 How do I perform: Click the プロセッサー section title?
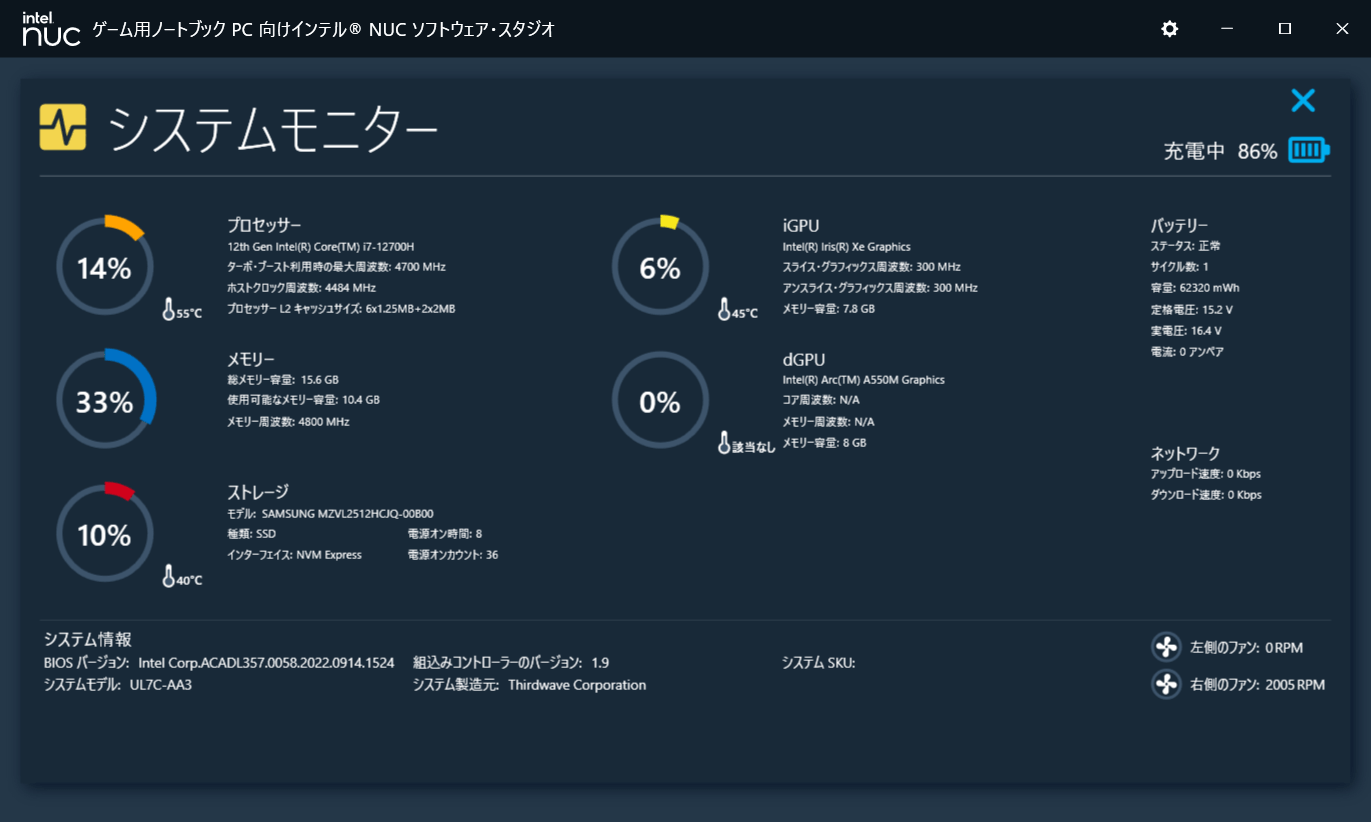point(264,225)
